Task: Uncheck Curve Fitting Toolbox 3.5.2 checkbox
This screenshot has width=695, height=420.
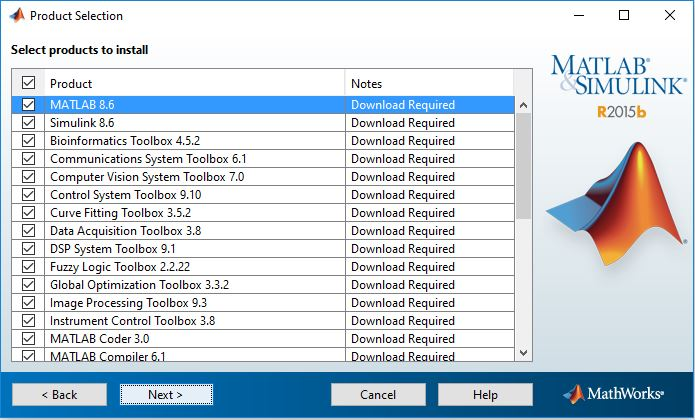Action: (x=28, y=213)
